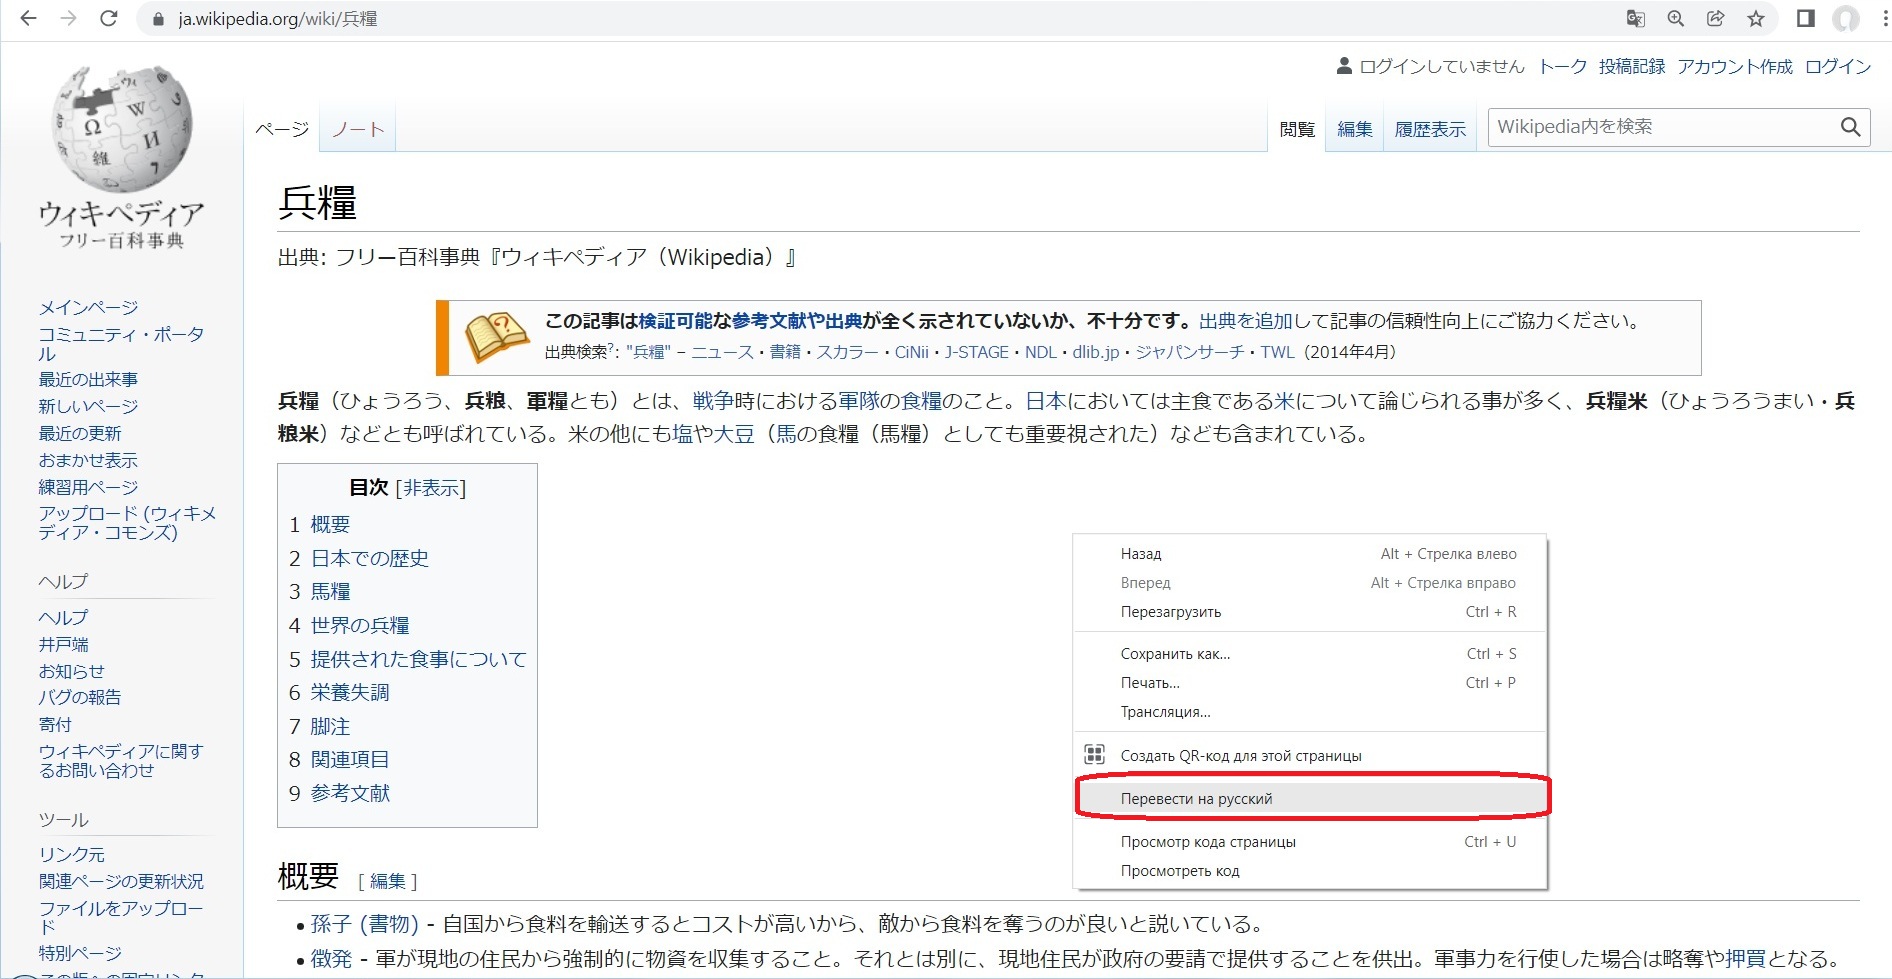Screen dimensions: 1892x979
Task: Open 井戸端 in the sidebar
Action: pos(63,644)
